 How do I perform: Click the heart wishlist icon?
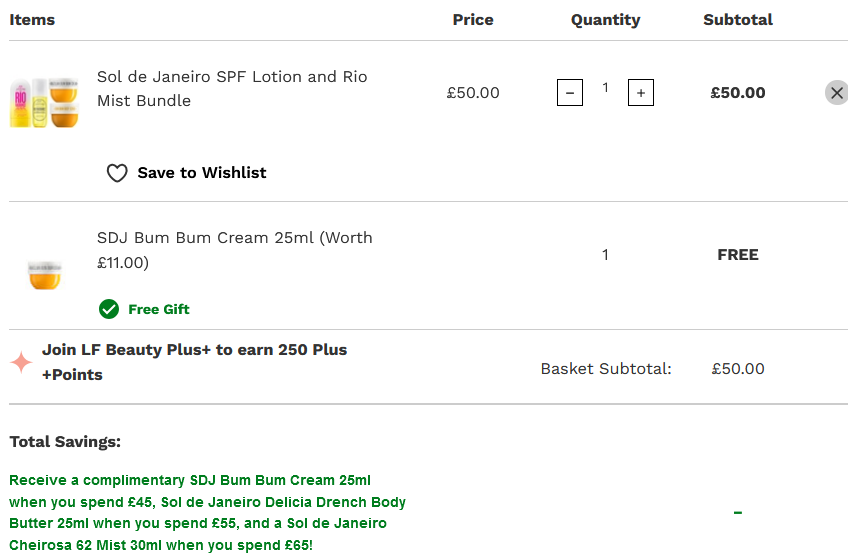[117, 173]
